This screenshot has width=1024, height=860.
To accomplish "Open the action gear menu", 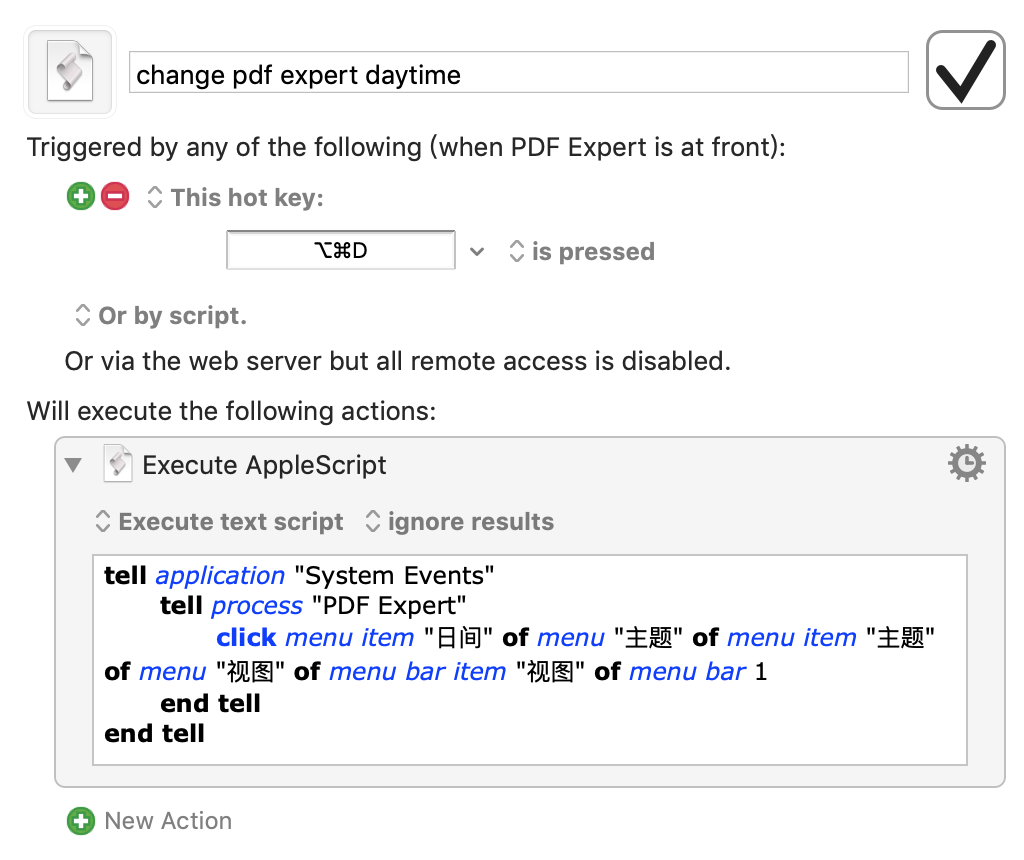I will click(966, 464).
